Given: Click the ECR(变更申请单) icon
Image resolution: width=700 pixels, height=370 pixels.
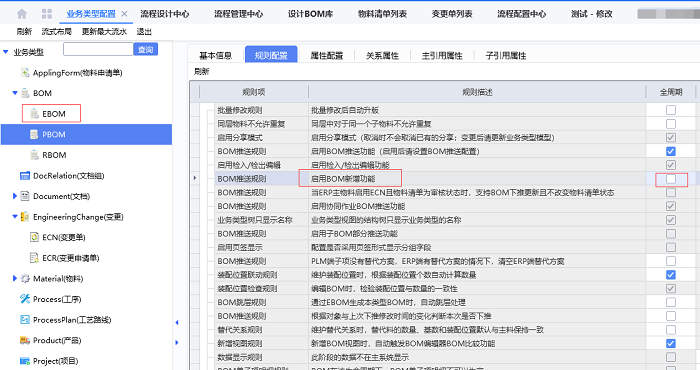Looking at the screenshot, I should 34,258.
